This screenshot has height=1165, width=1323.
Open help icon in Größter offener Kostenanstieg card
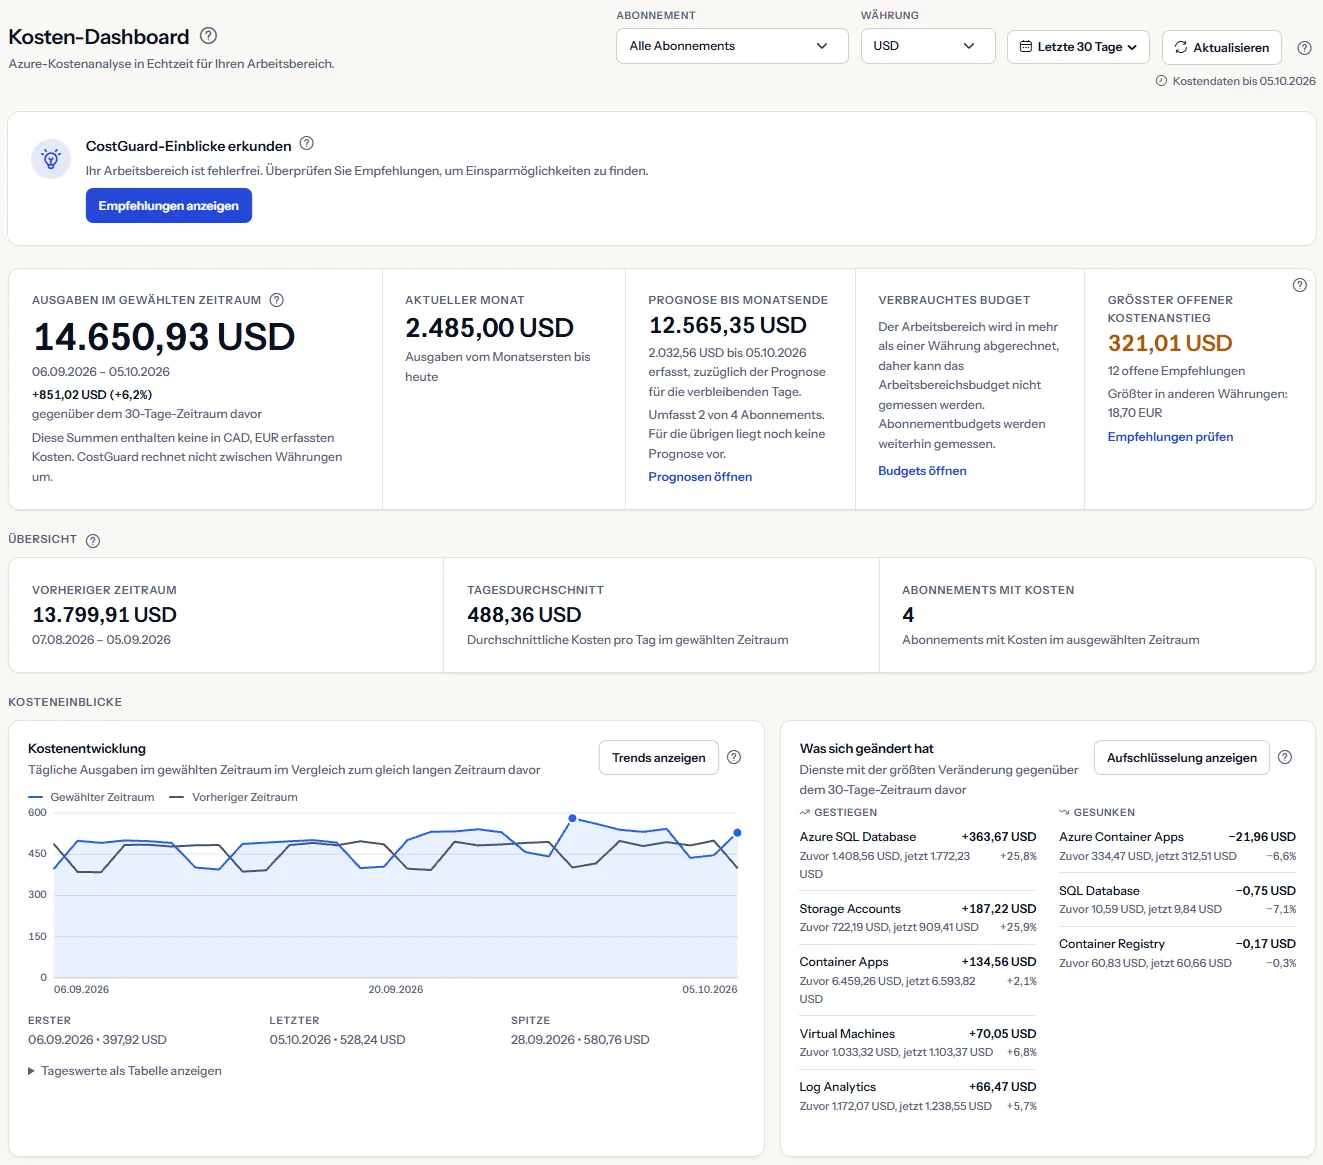tap(1300, 285)
